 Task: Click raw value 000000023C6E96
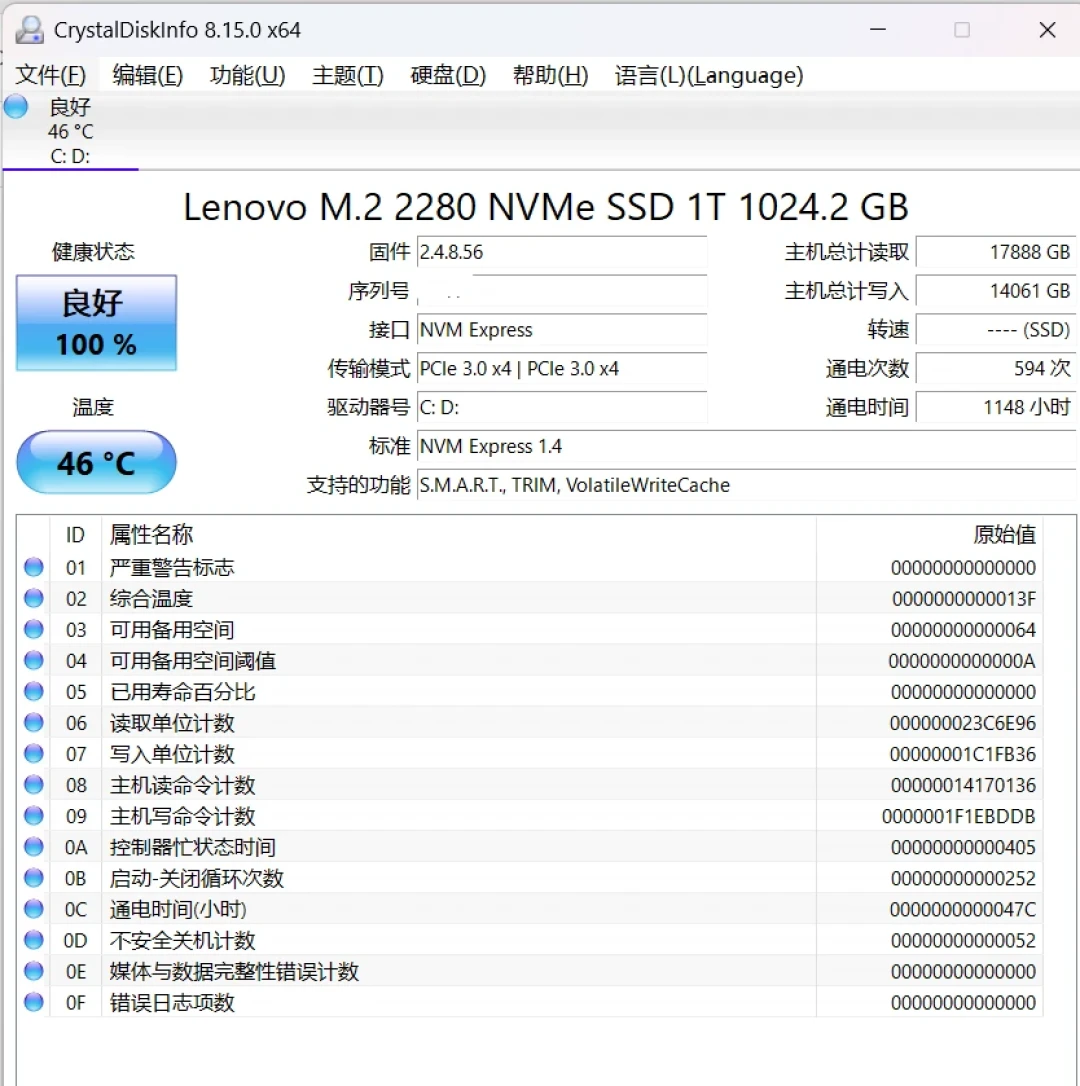pos(963,723)
